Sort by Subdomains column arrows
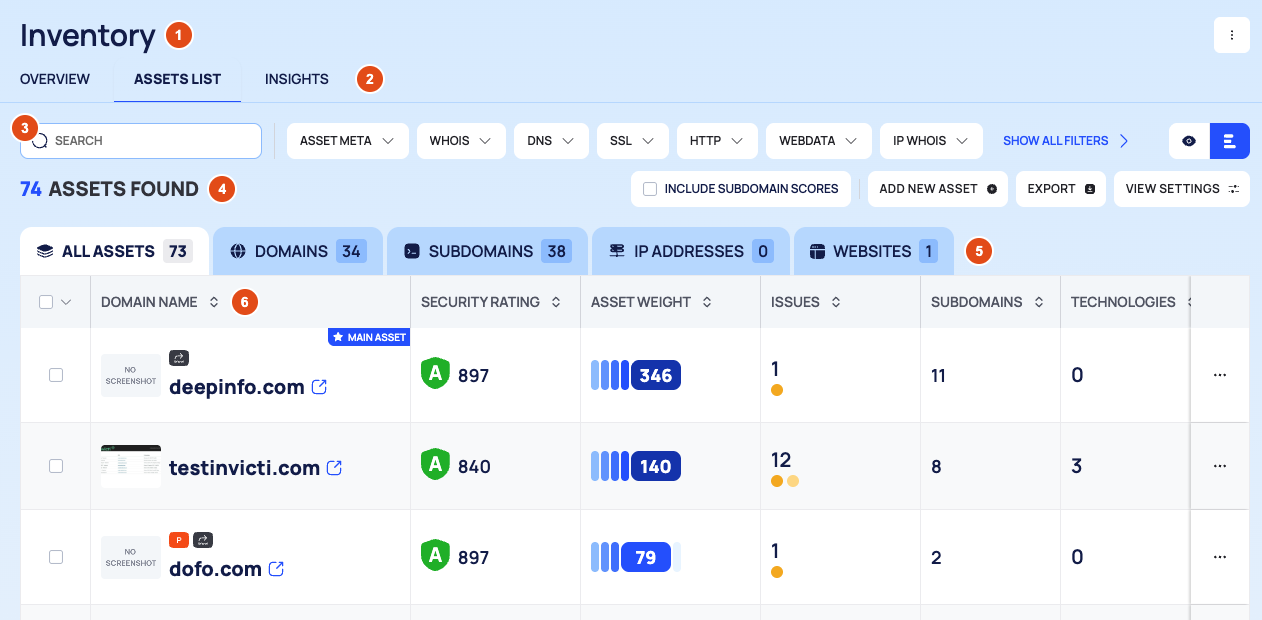Screen dimensions: 1262x620 [x=1039, y=302]
